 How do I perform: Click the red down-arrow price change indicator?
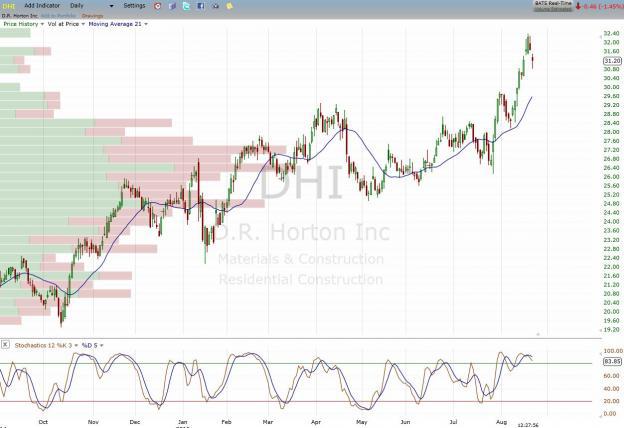(x=578, y=6)
